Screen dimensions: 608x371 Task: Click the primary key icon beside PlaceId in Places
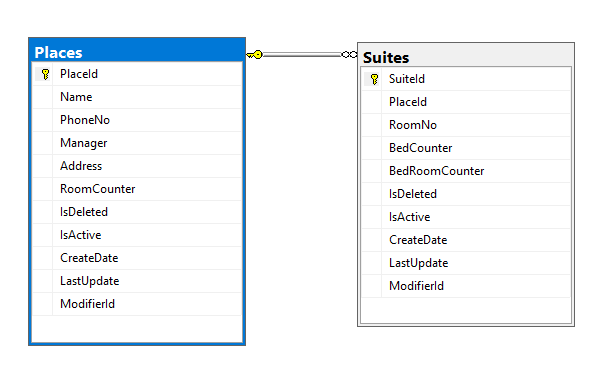pyautogui.click(x=45, y=74)
